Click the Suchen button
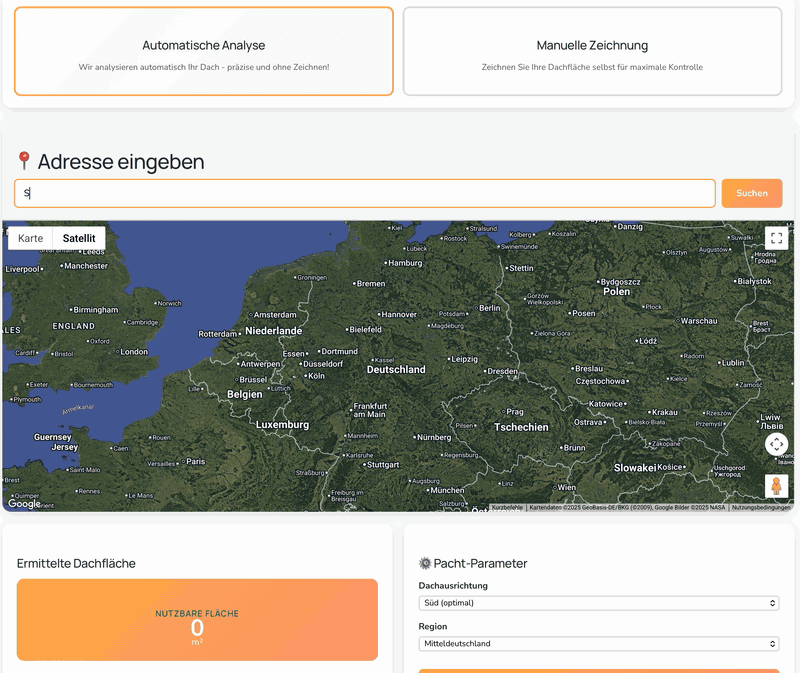This screenshot has height=673, width=800. tap(752, 193)
